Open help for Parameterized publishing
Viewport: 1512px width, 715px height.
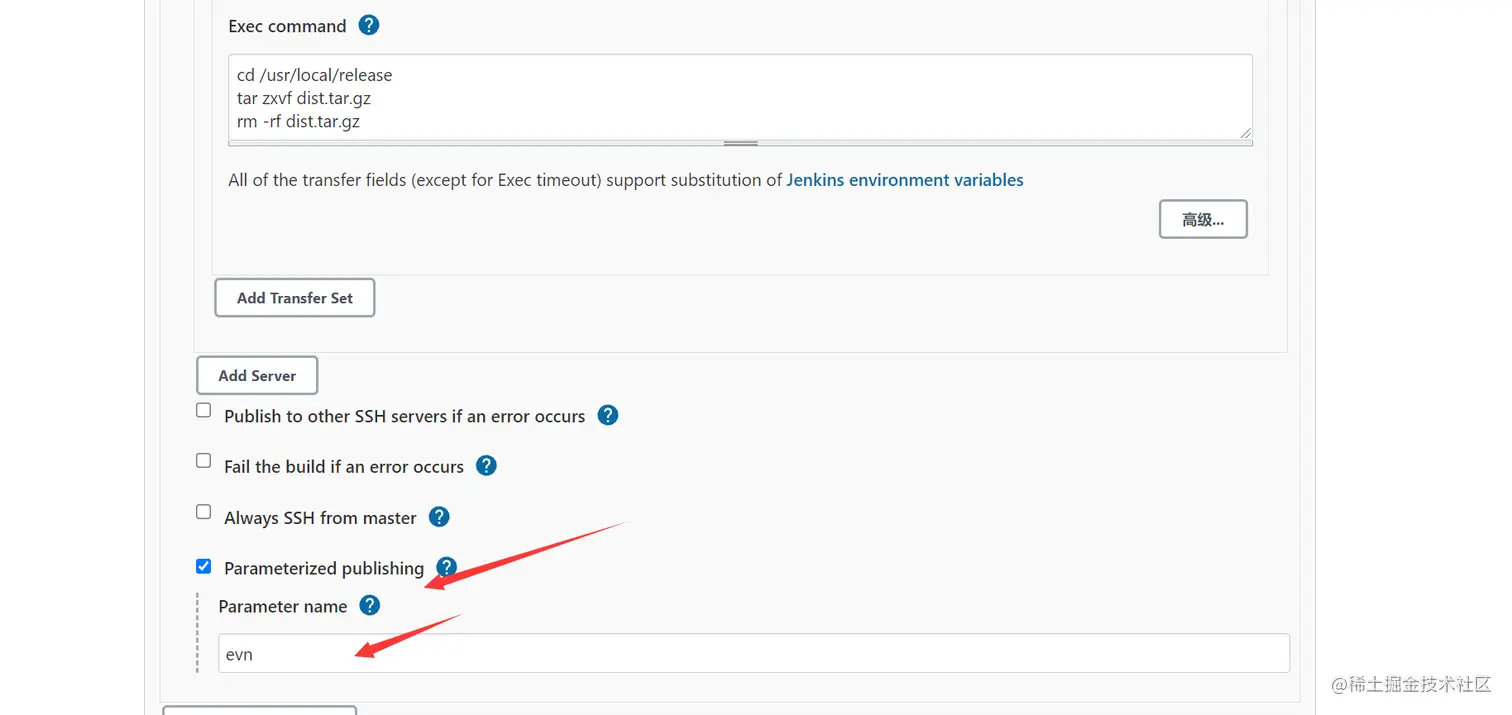tap(447, 567)
